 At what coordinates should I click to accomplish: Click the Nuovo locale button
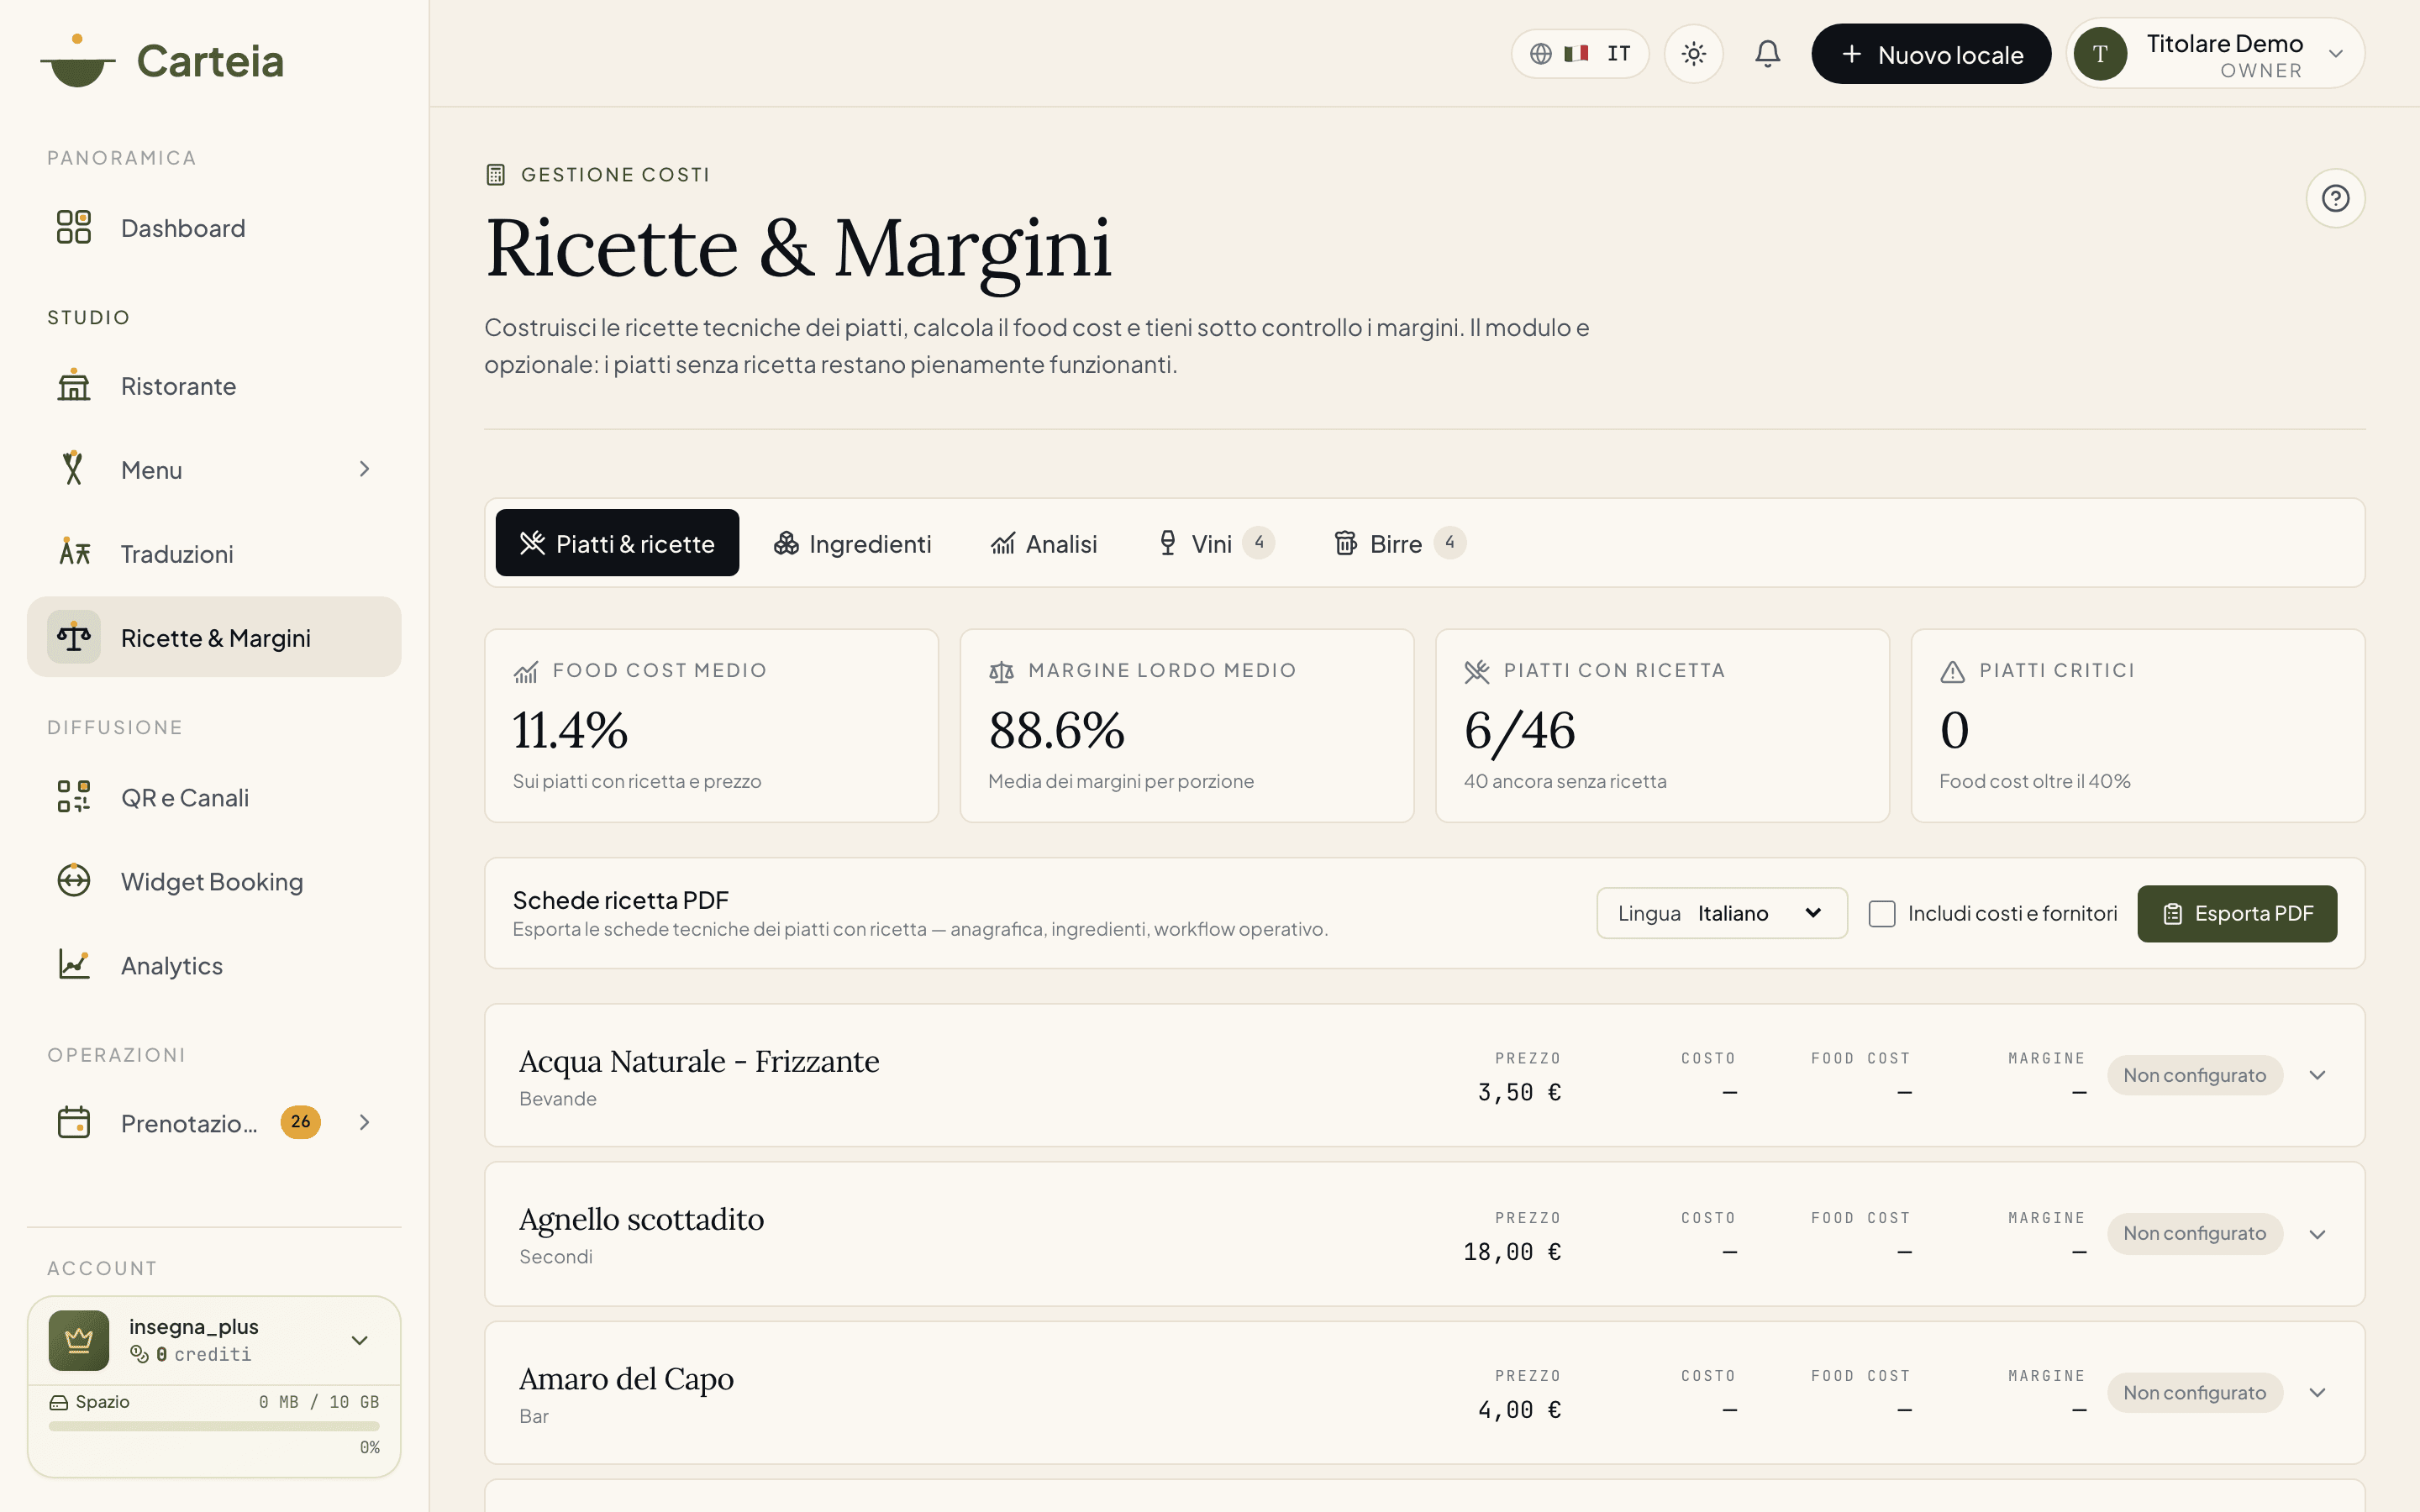tap(1931, 54)
